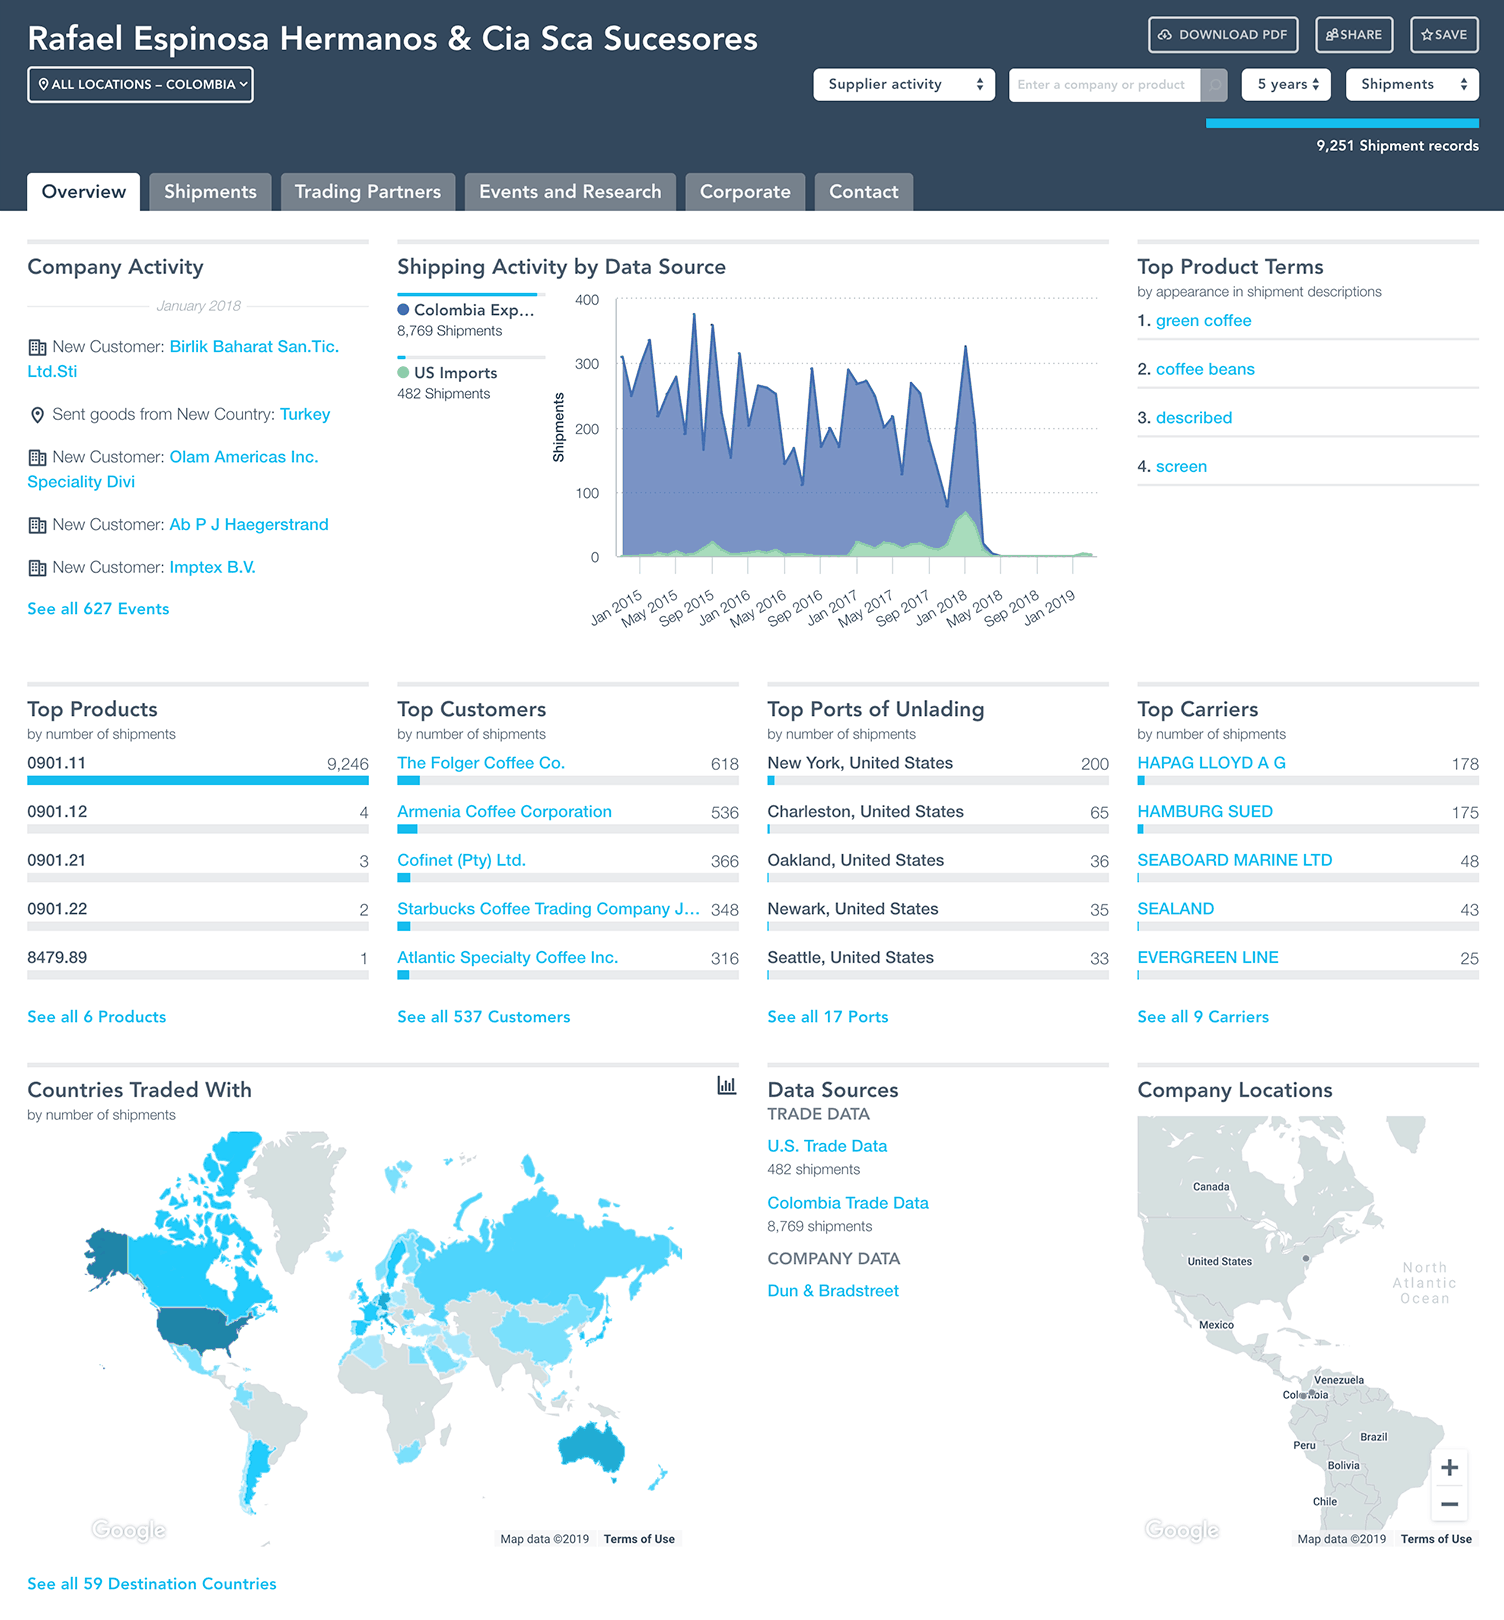This screenshot has height=1620, width=1504.
Task: Open the All Locations – Colombia dropdown
Action: [x=140, y=85]
